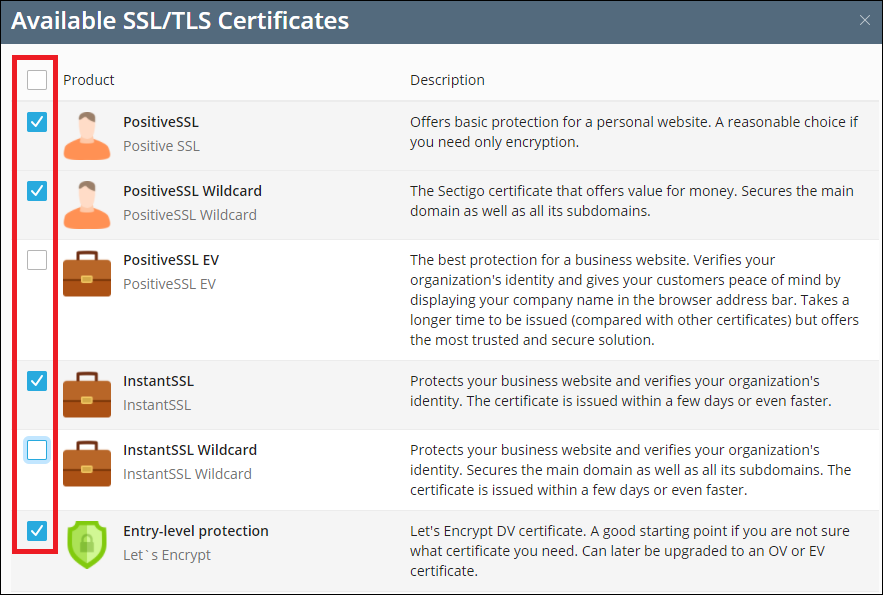
Task: Click the Description column header
Action: click(447, 80)
